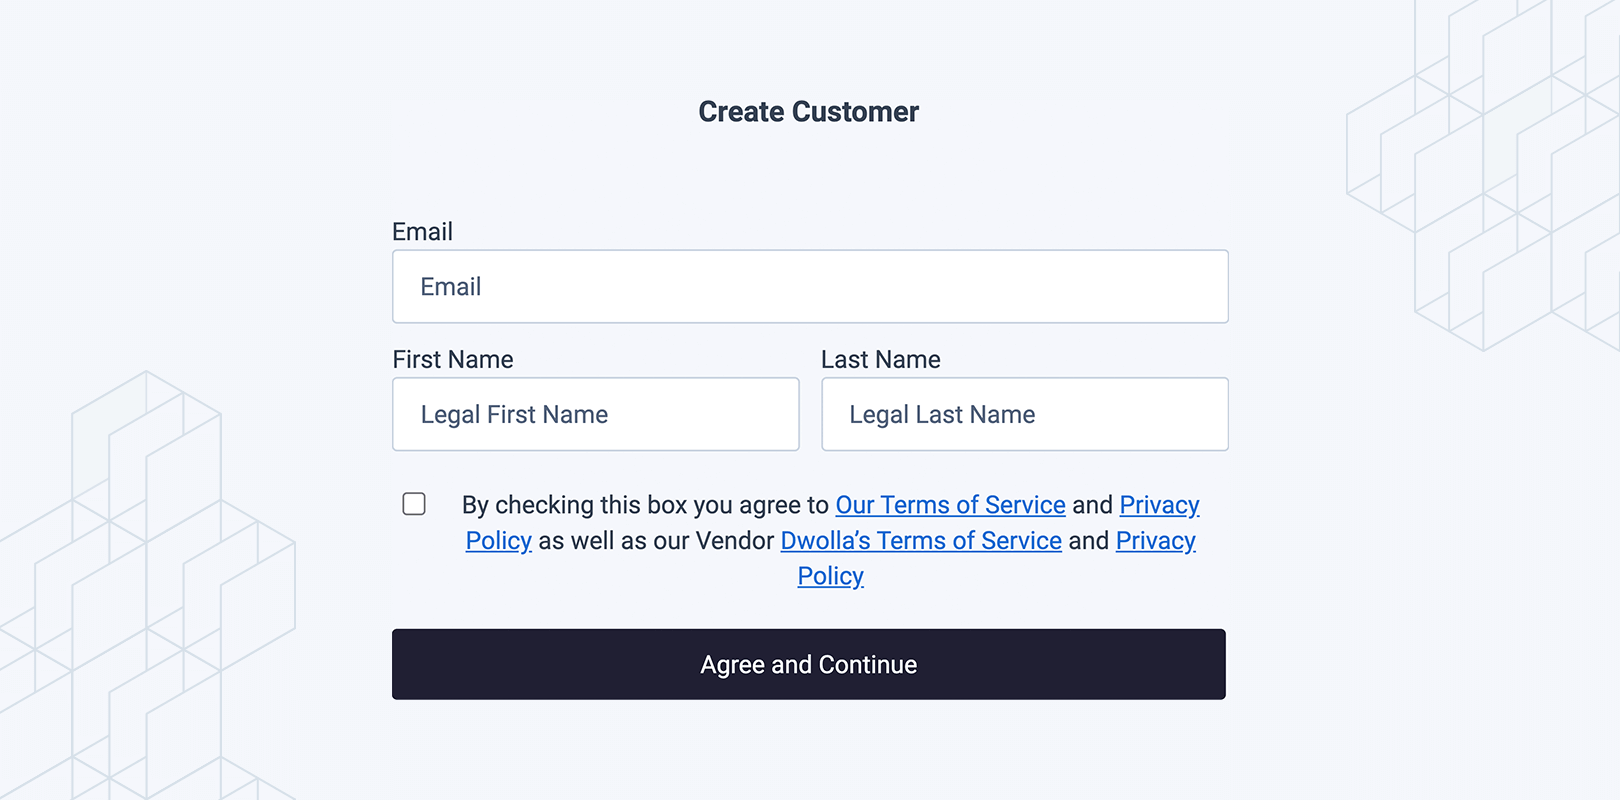Image resolution: width=1620 pixels, height=800 pixels.
Task: Click the Last Name label
Action: click(881, 360)
